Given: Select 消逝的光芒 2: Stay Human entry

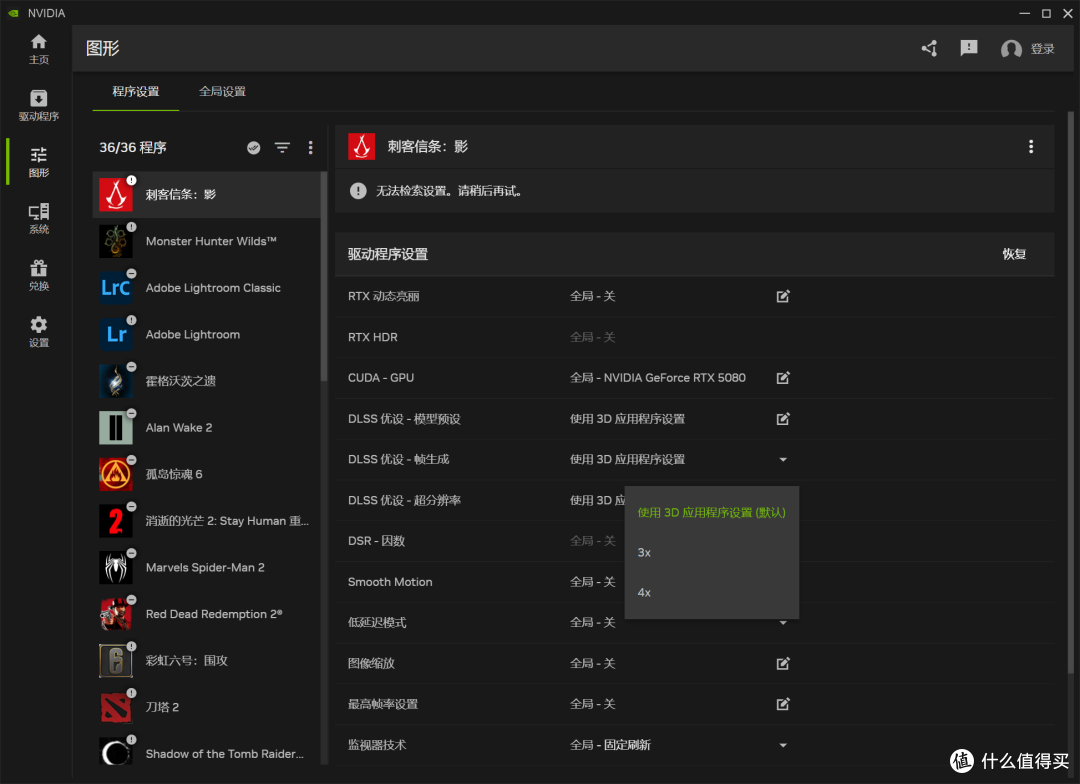Looking at the screenshot, I should pos(207,521).
